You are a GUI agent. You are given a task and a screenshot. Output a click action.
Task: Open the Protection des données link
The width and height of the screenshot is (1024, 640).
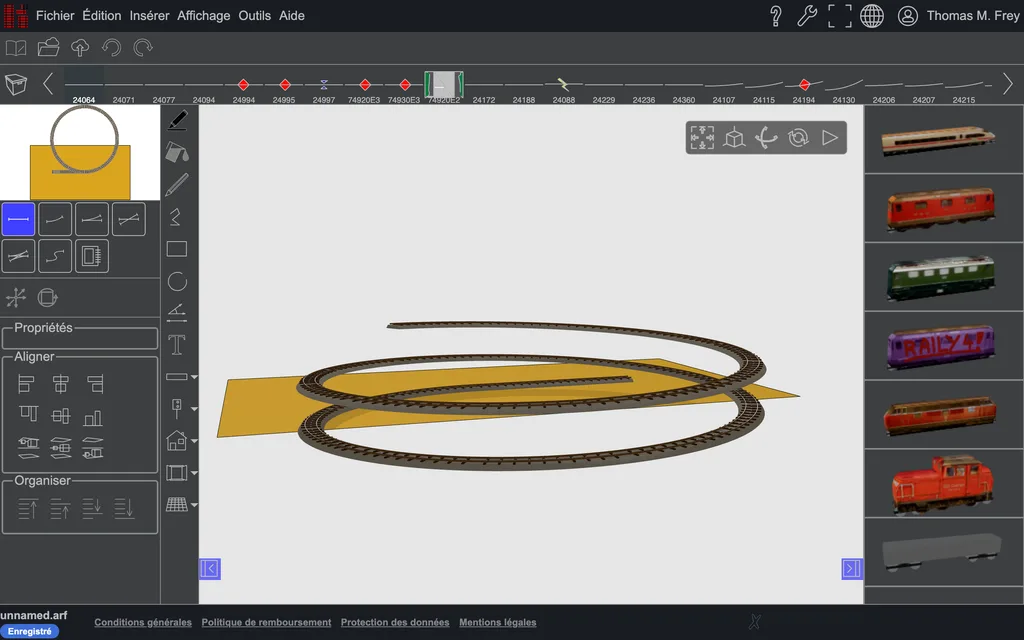coord(395,622)
